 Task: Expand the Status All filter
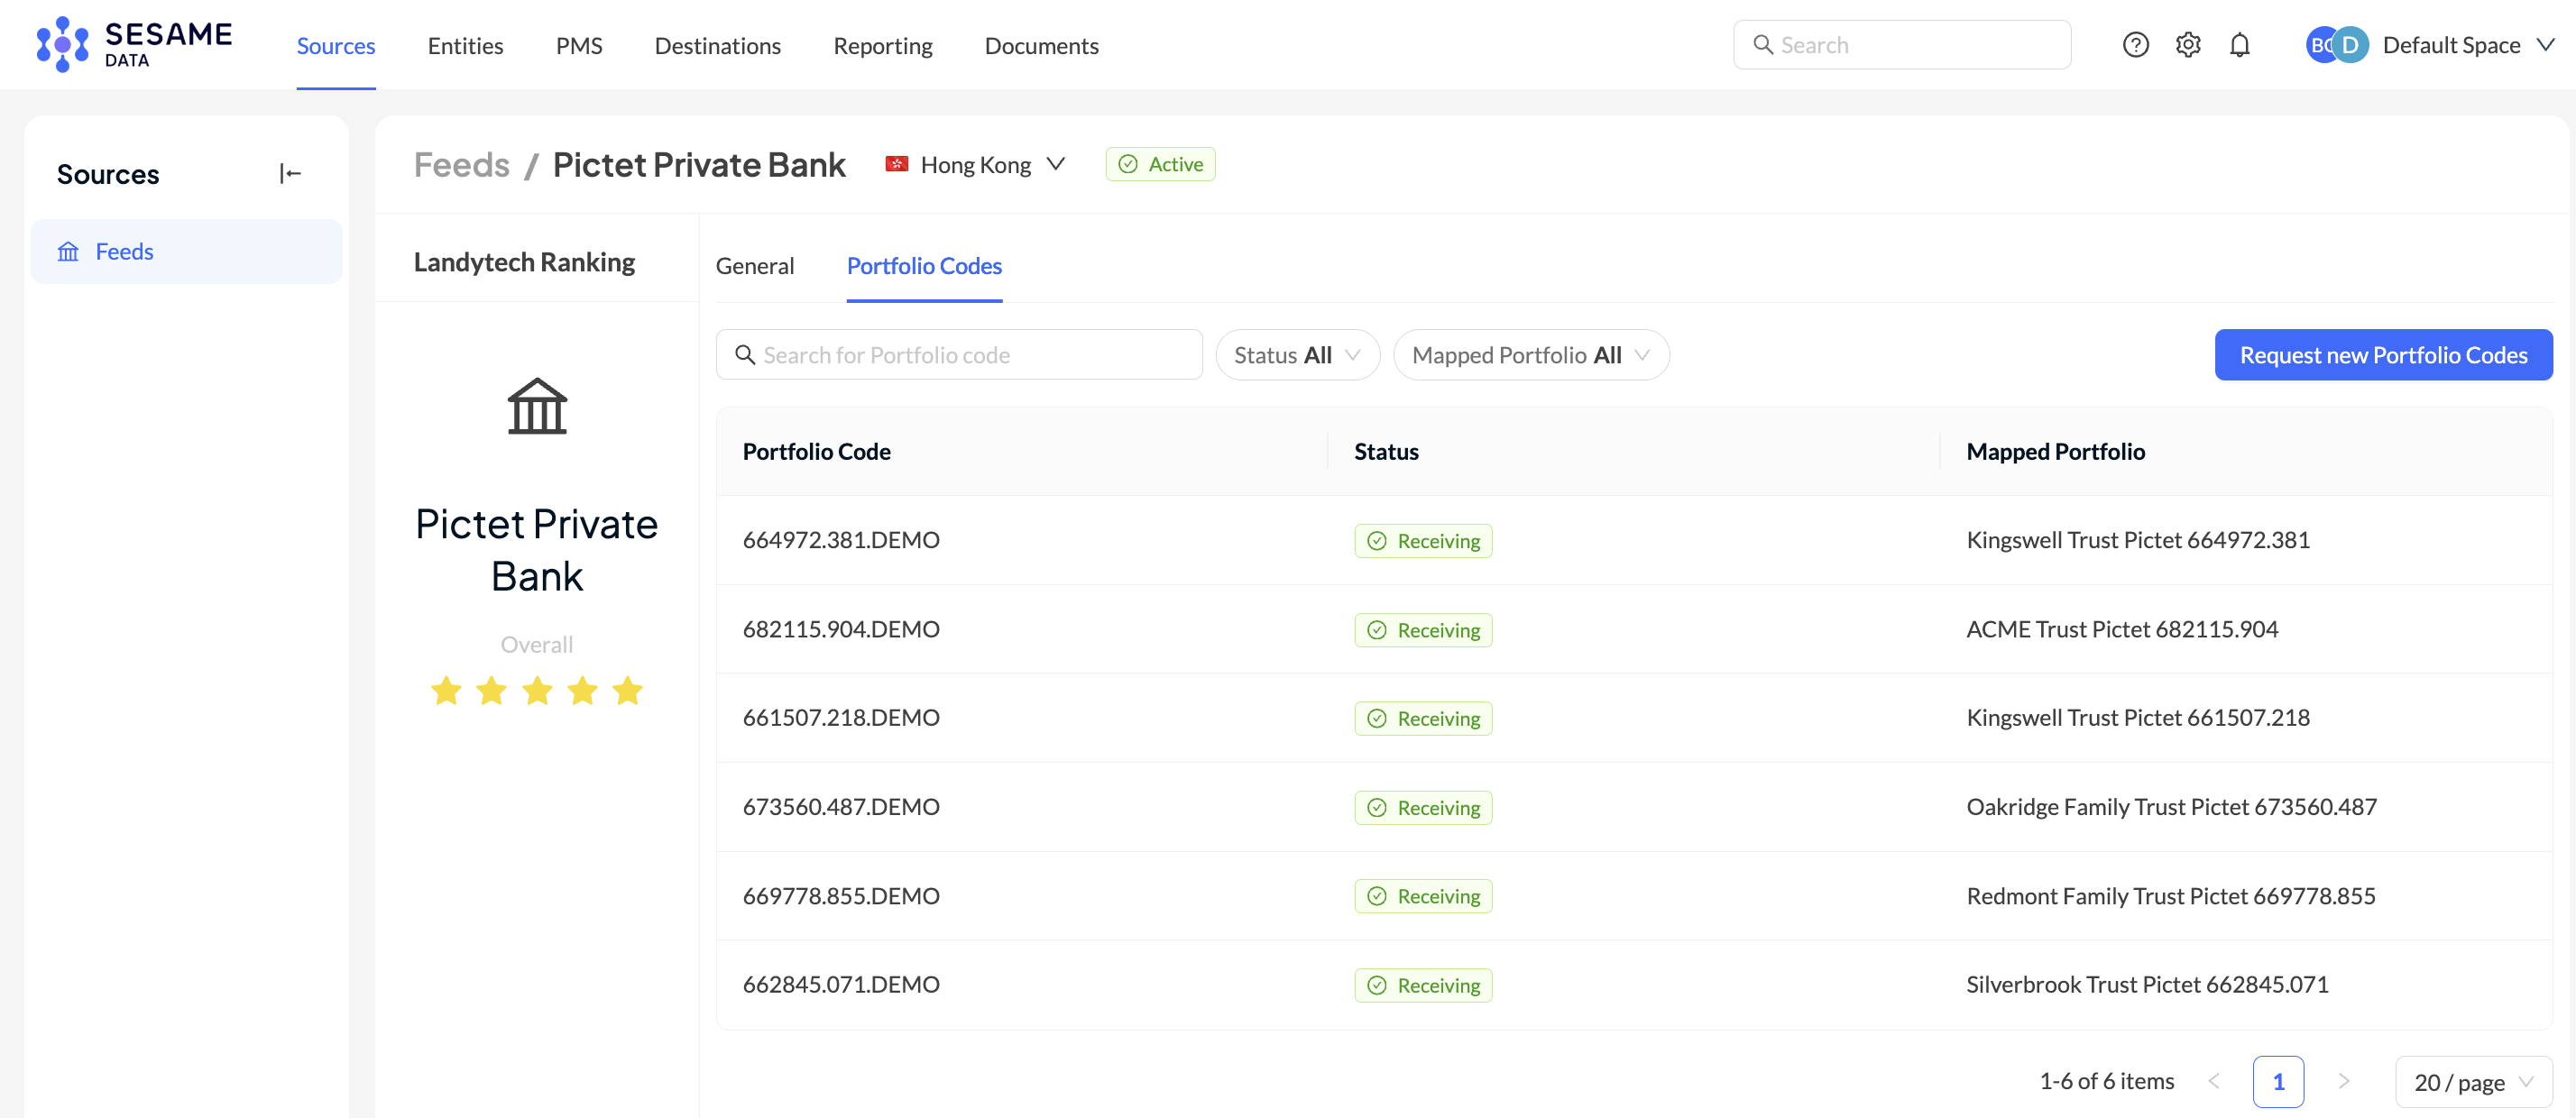(1297, 355)
